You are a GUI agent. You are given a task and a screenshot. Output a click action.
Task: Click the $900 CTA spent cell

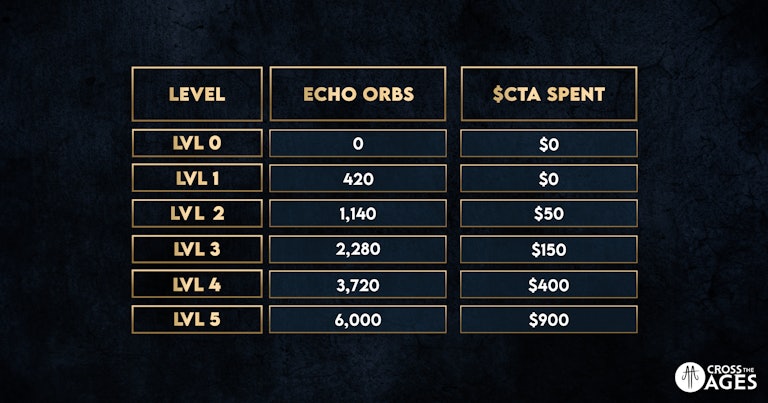[x=549, y=320]
